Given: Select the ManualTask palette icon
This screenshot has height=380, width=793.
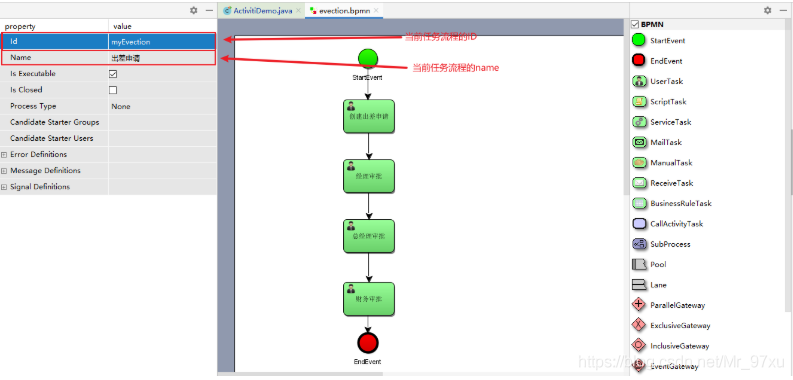Looking at the screenshot, I should point(639,162).
